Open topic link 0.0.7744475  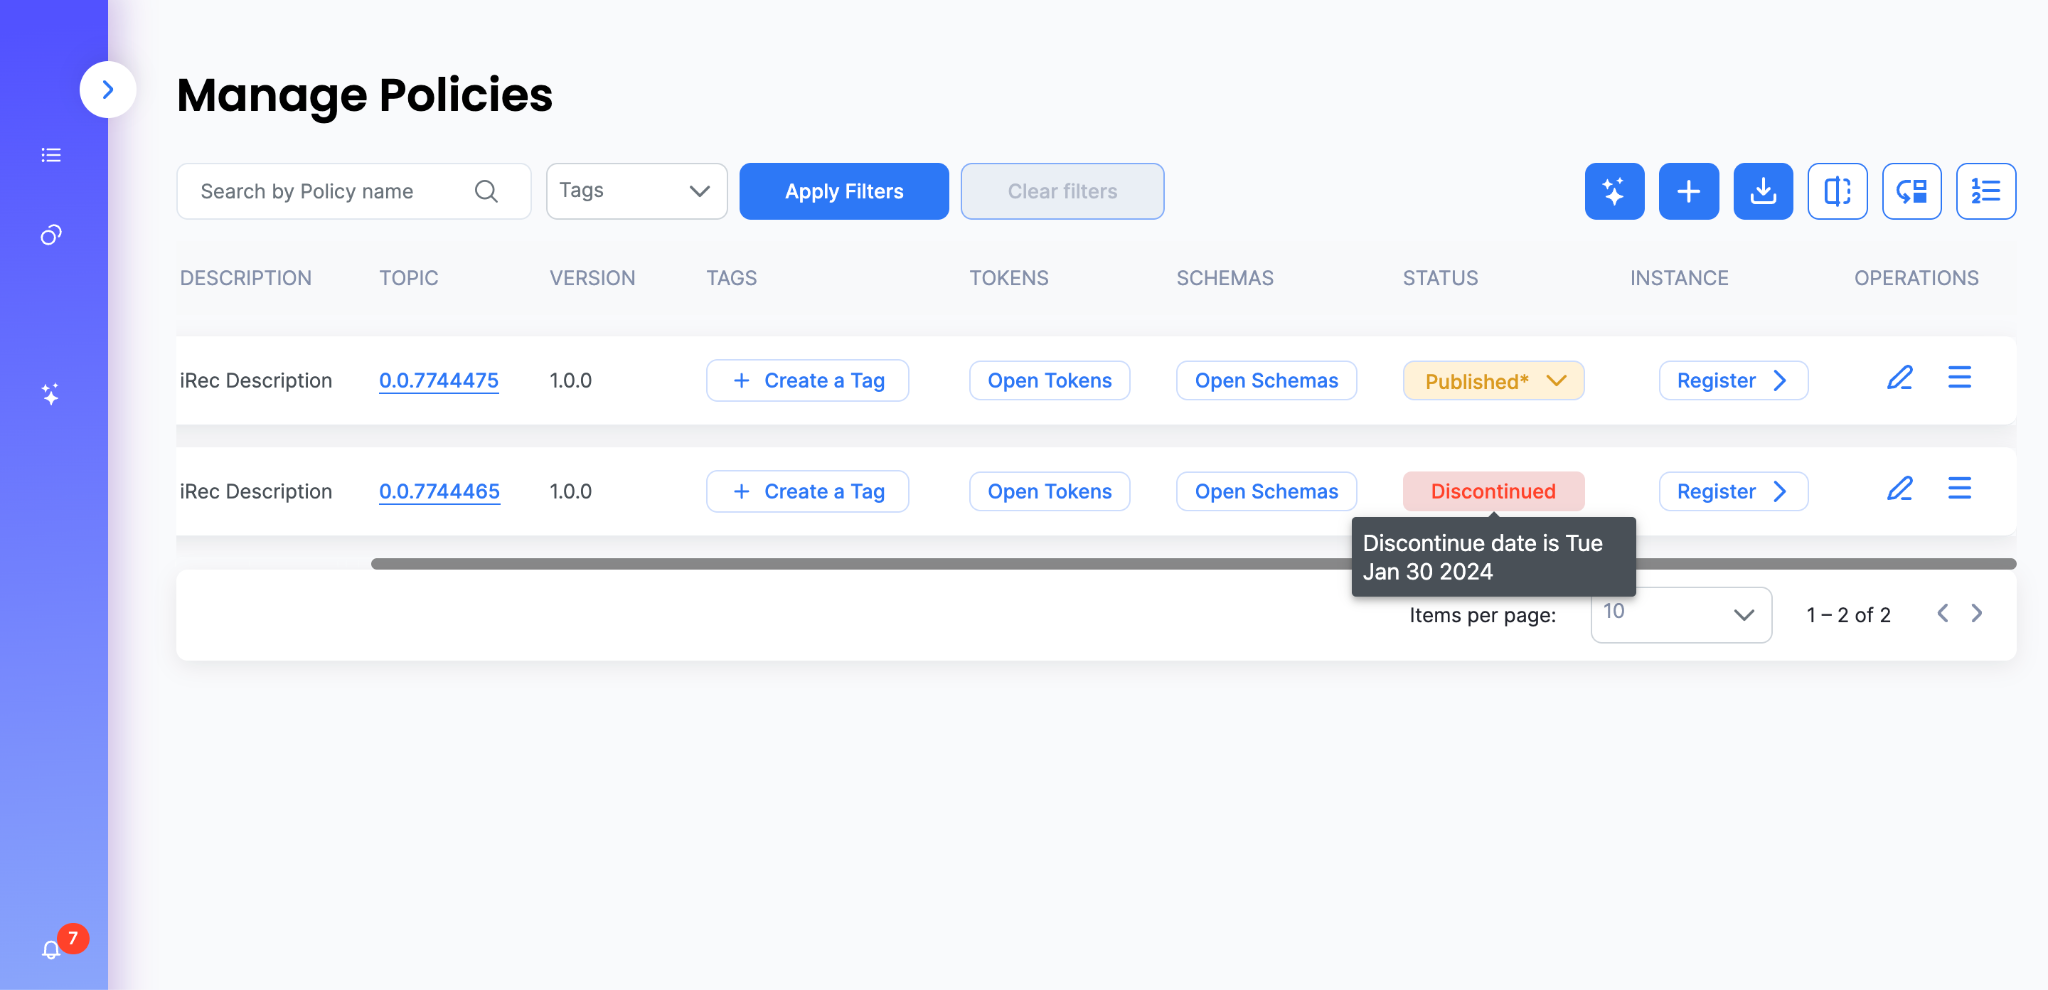pyautogui.click(x=439, y=381)
